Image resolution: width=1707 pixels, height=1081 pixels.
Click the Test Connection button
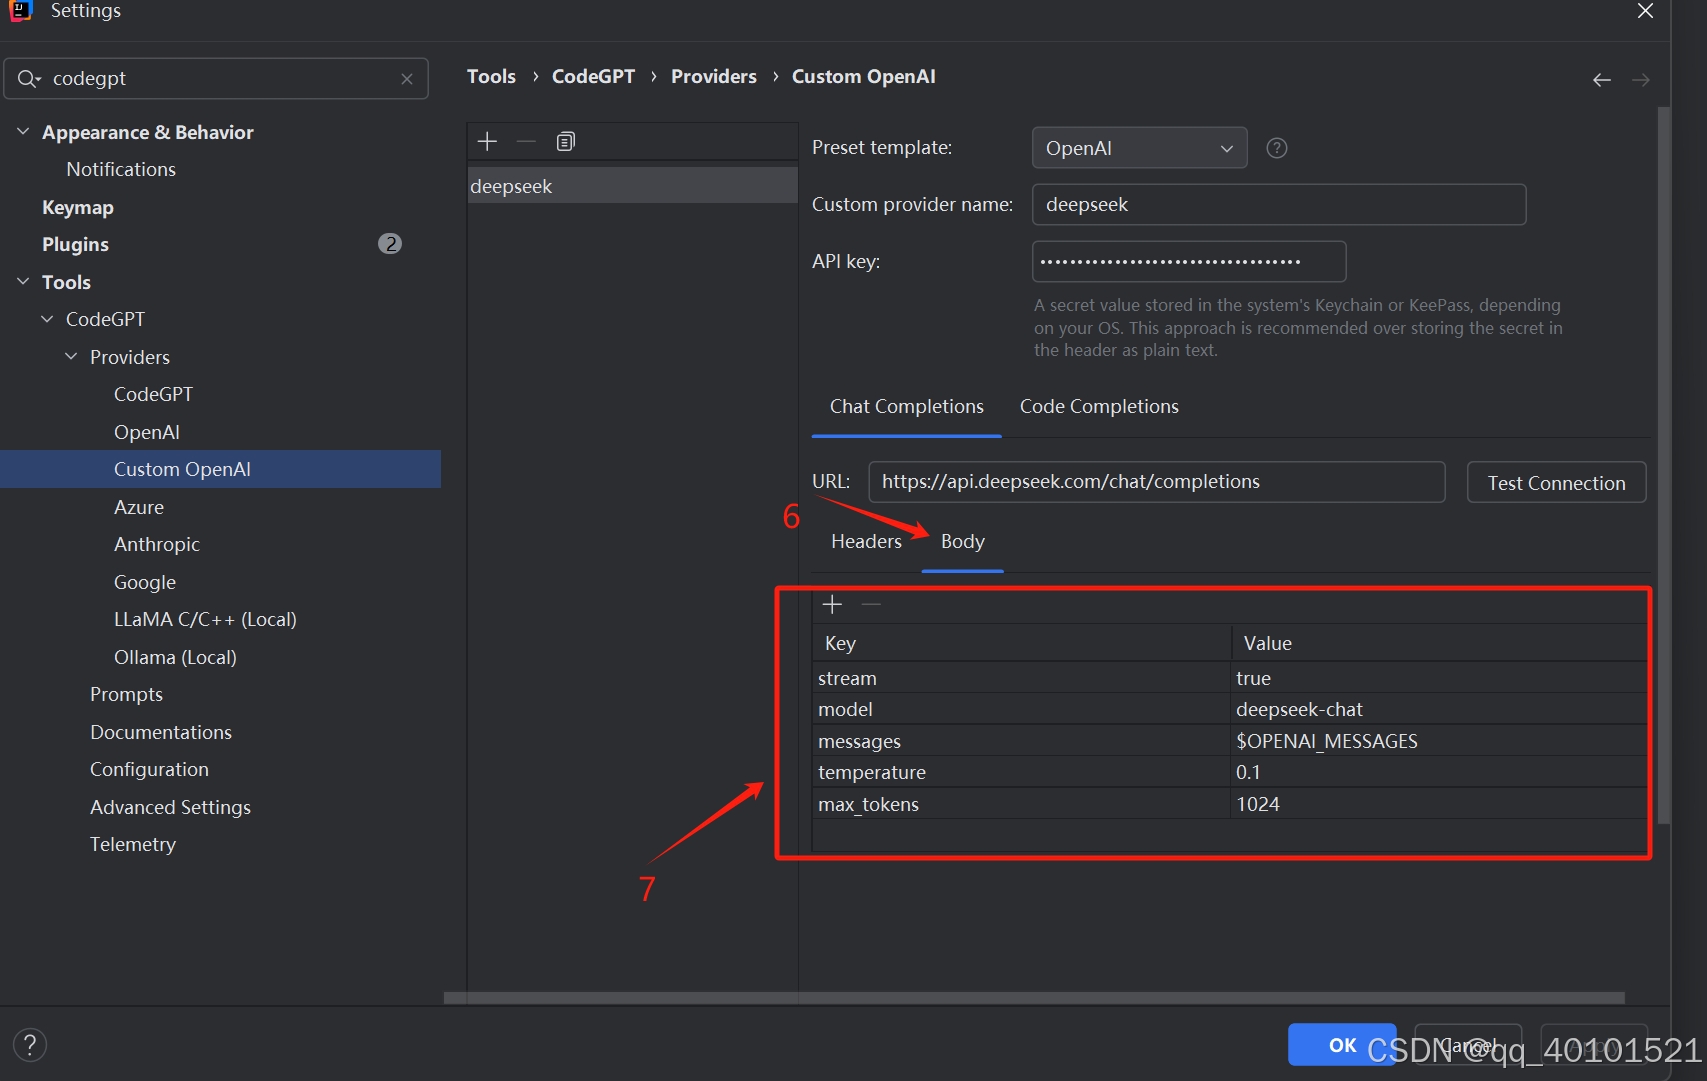pyautogui.click(x=1556, y=483)
